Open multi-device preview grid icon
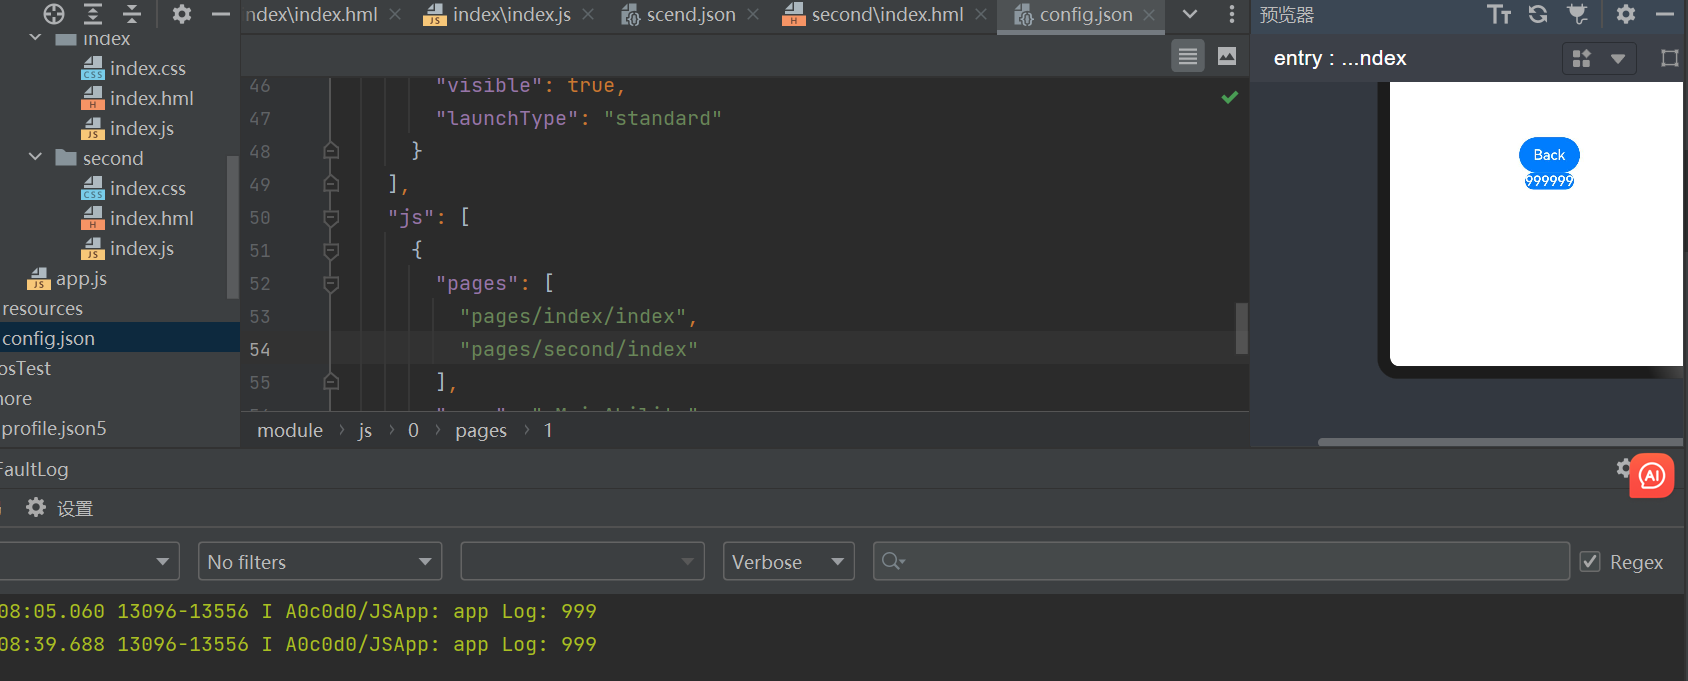The width and height of the screenshot is (1688, 681). point(1581,59)
